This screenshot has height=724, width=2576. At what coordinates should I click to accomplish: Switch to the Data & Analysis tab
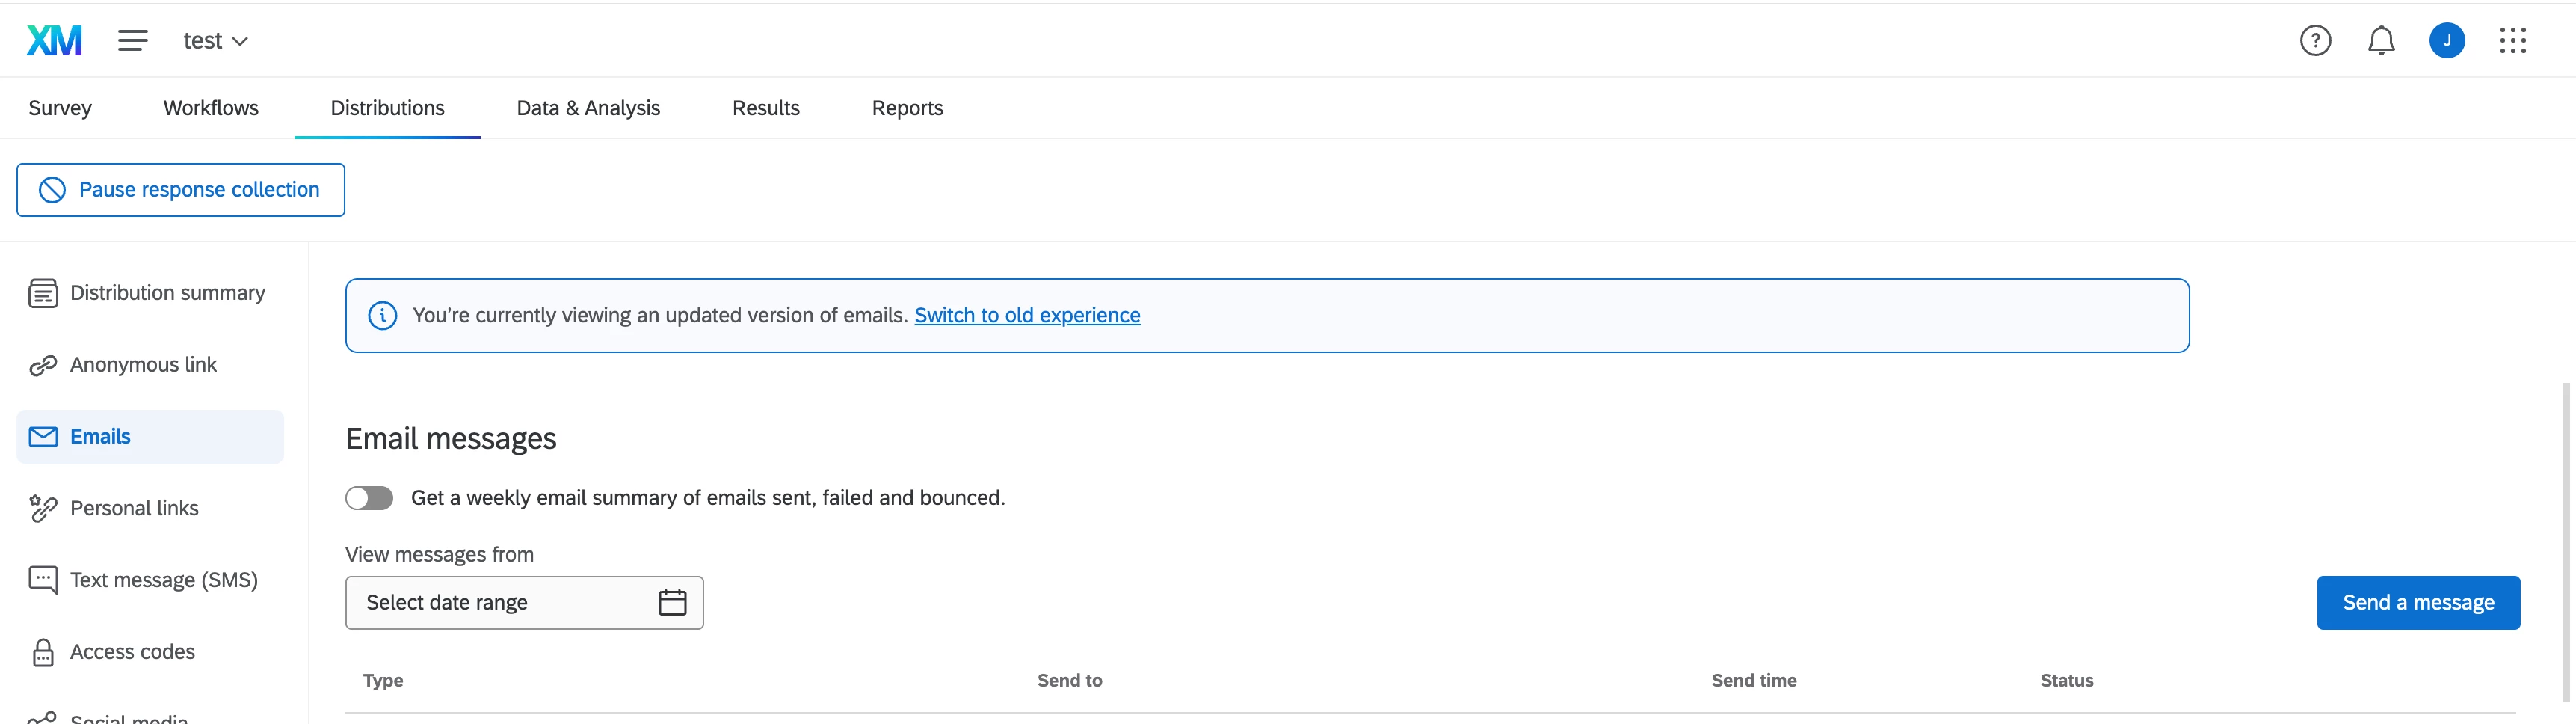click(x=588, y=108)
